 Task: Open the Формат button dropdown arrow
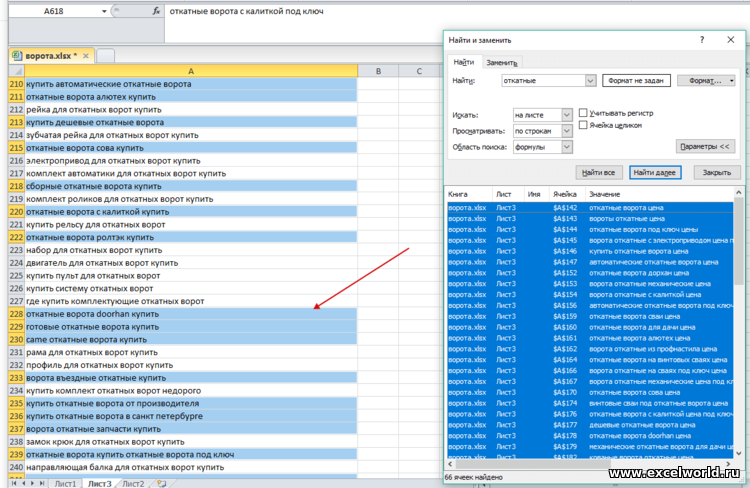tap(731, 80)
